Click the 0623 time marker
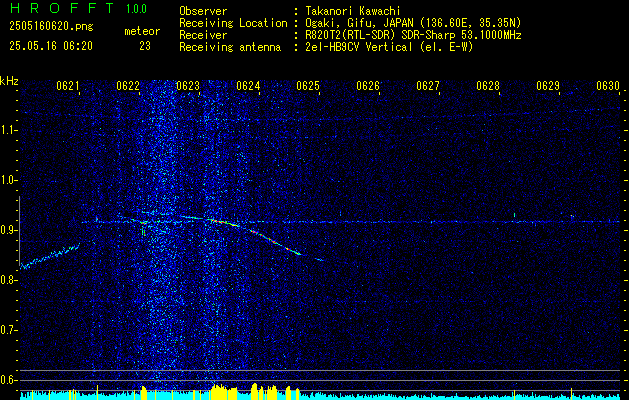629x400 pixels. [x=188, y=85]
